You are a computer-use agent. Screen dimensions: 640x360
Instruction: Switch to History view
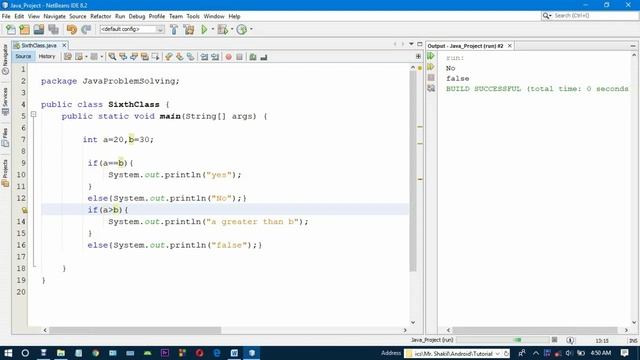[47, 57]
